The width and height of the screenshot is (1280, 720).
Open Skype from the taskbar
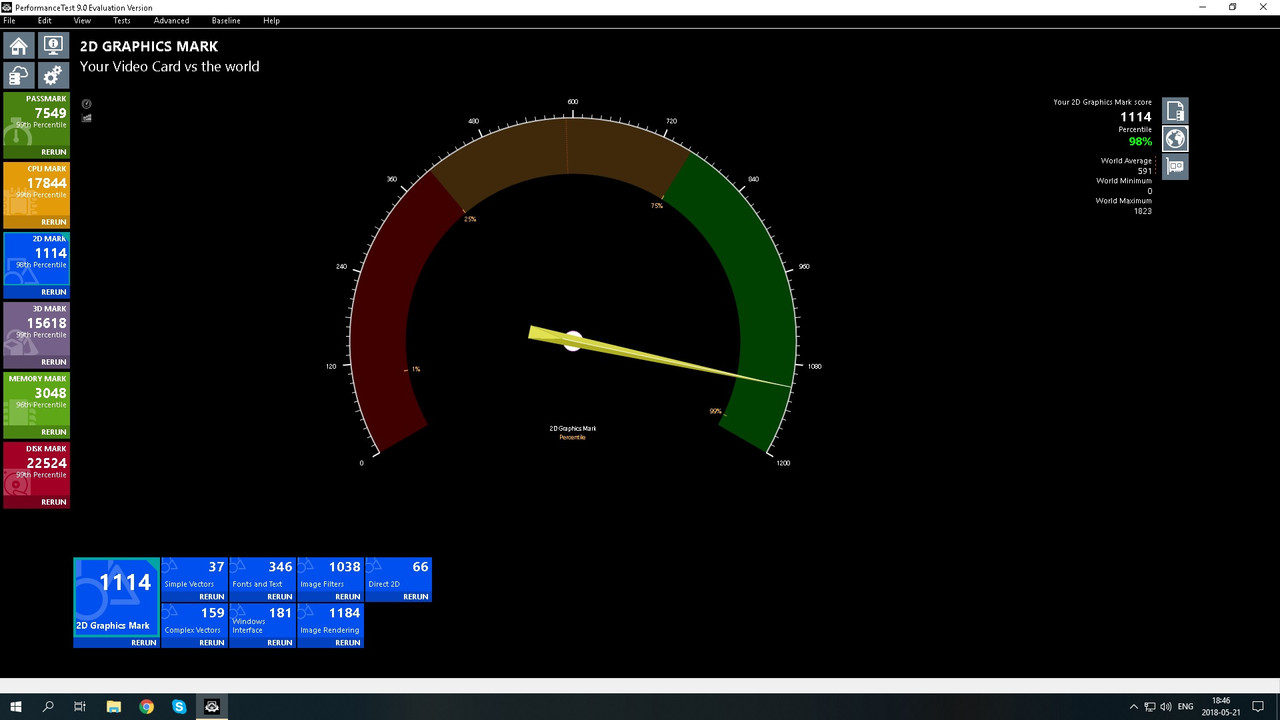179,707
